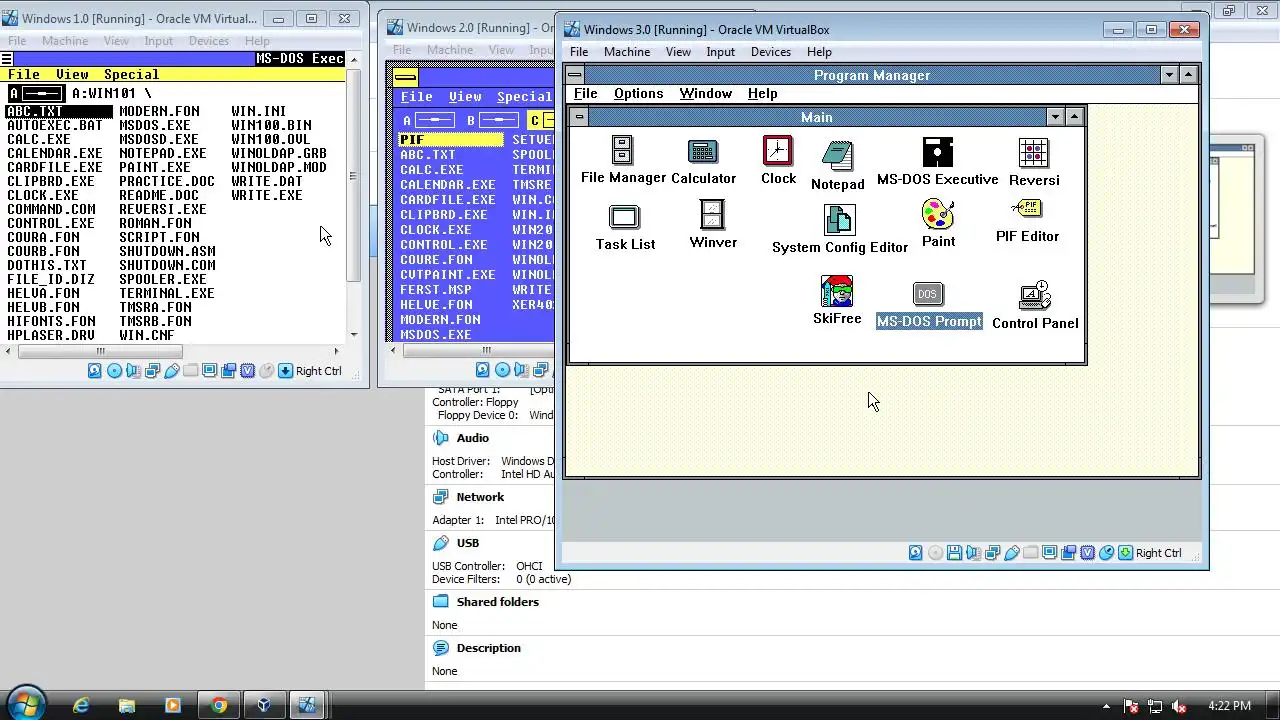Open the Main group window control menu box
Screen dimensions: 1280x720
coord(579,117)
